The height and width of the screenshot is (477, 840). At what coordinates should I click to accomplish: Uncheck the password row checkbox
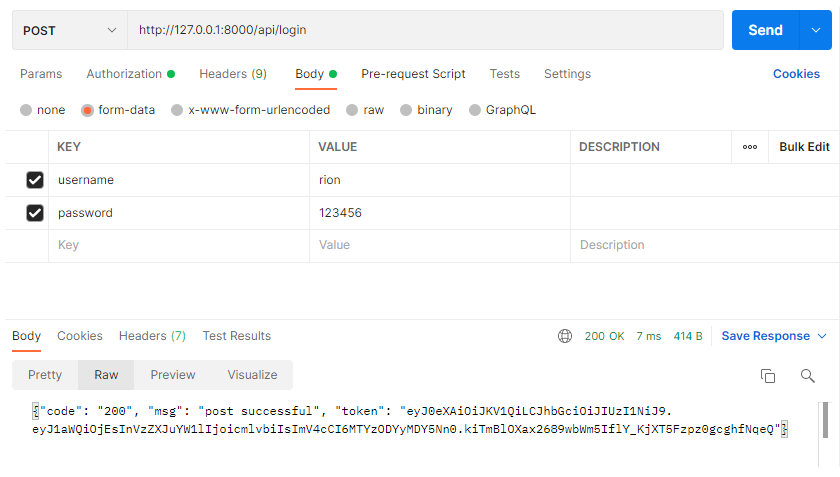coord(35,213)
